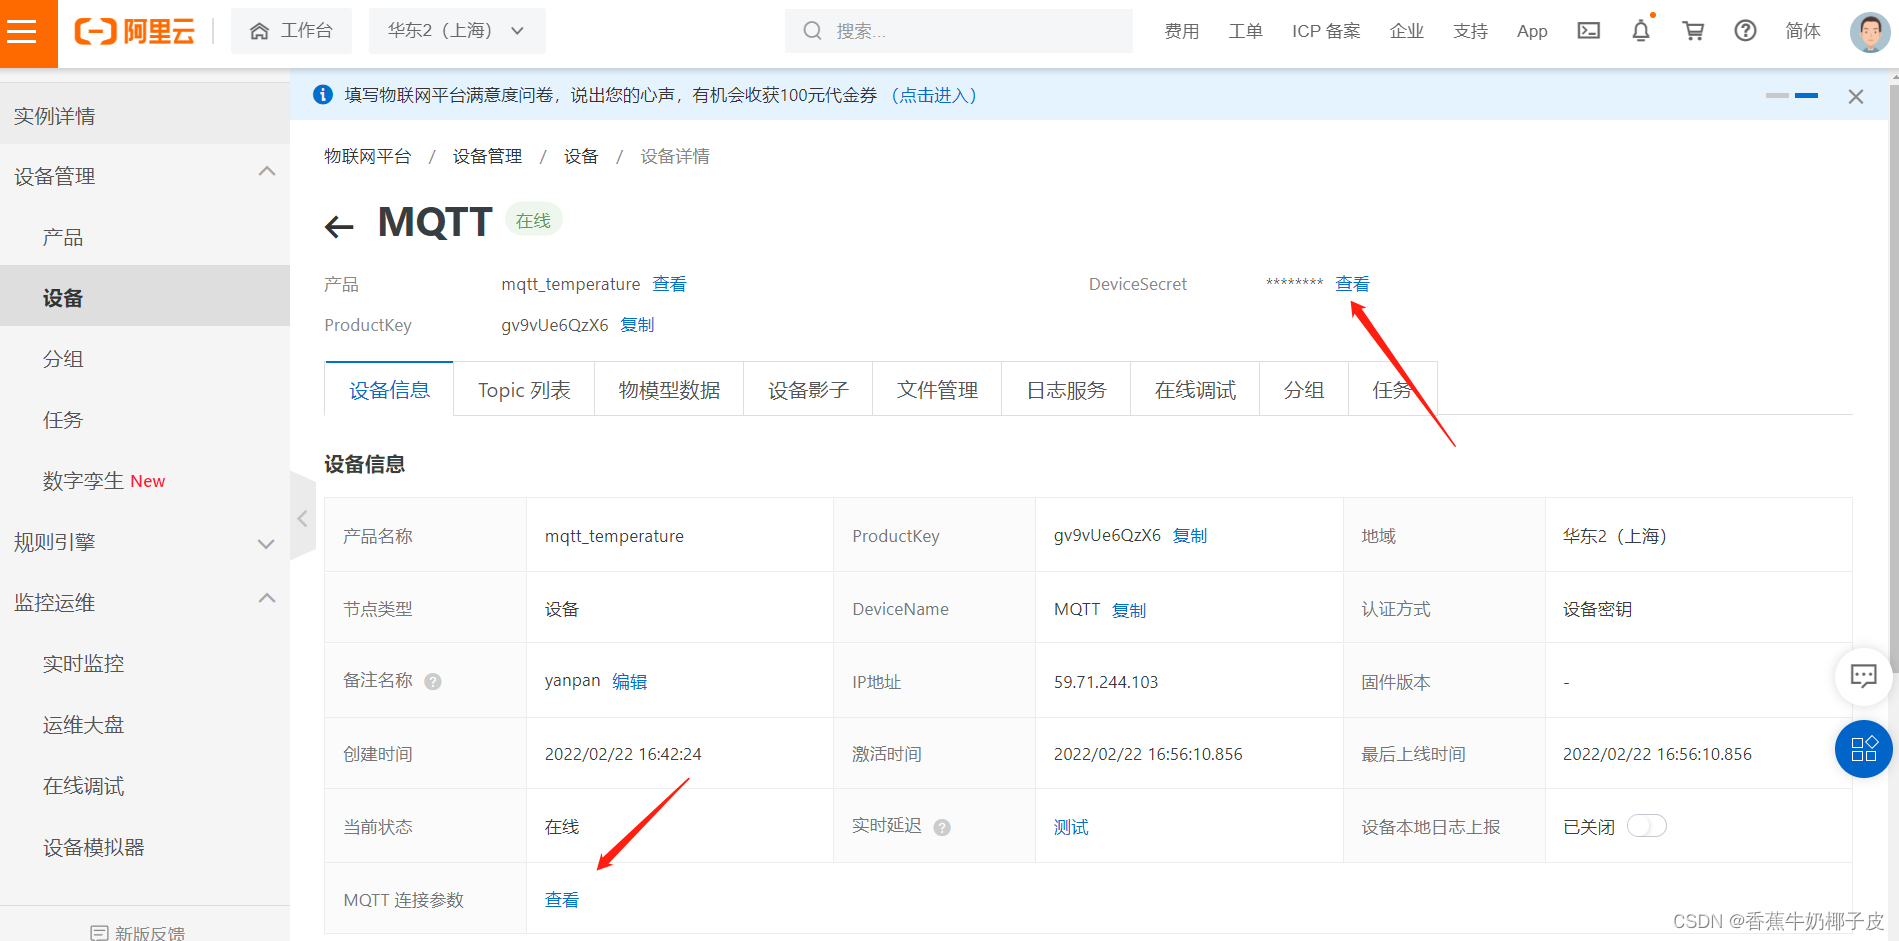The width and height of the screenshot is (1899, 941).
Task: Collapse the 设备管理 sidebar section
Action: (x=145, y=176)
